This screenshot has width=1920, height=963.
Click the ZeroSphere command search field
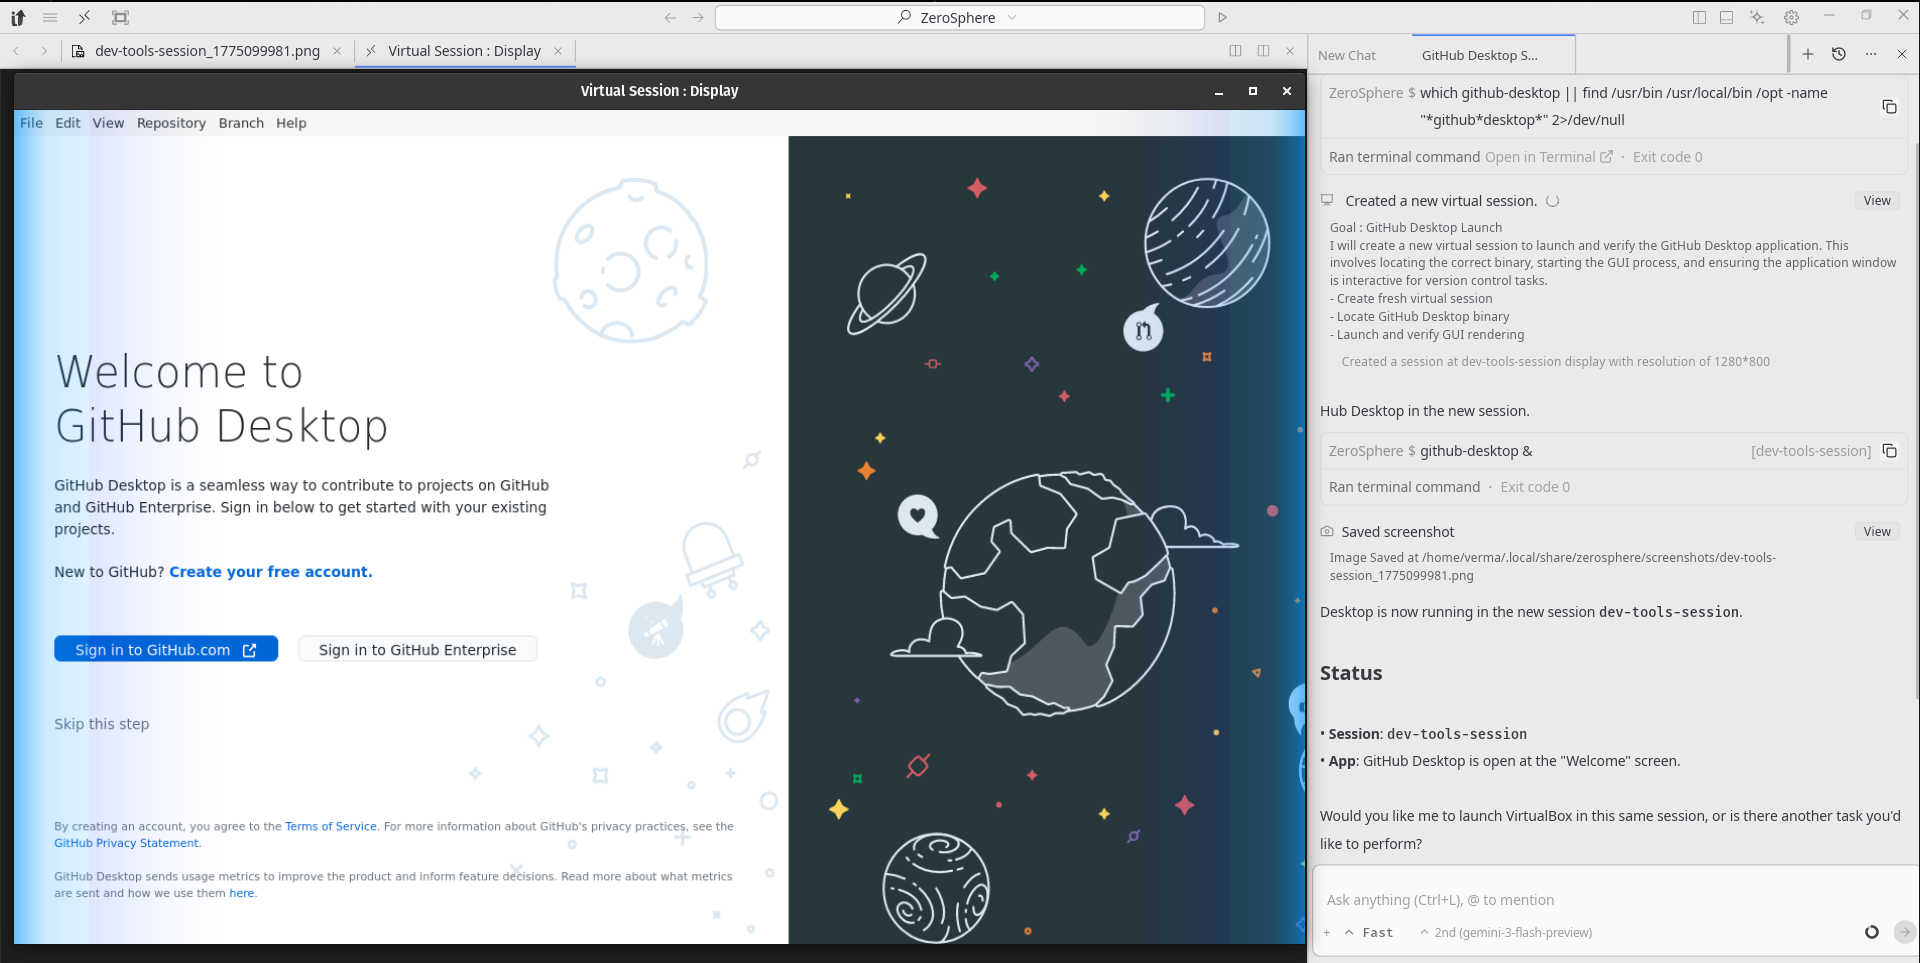tap(959, 17)
